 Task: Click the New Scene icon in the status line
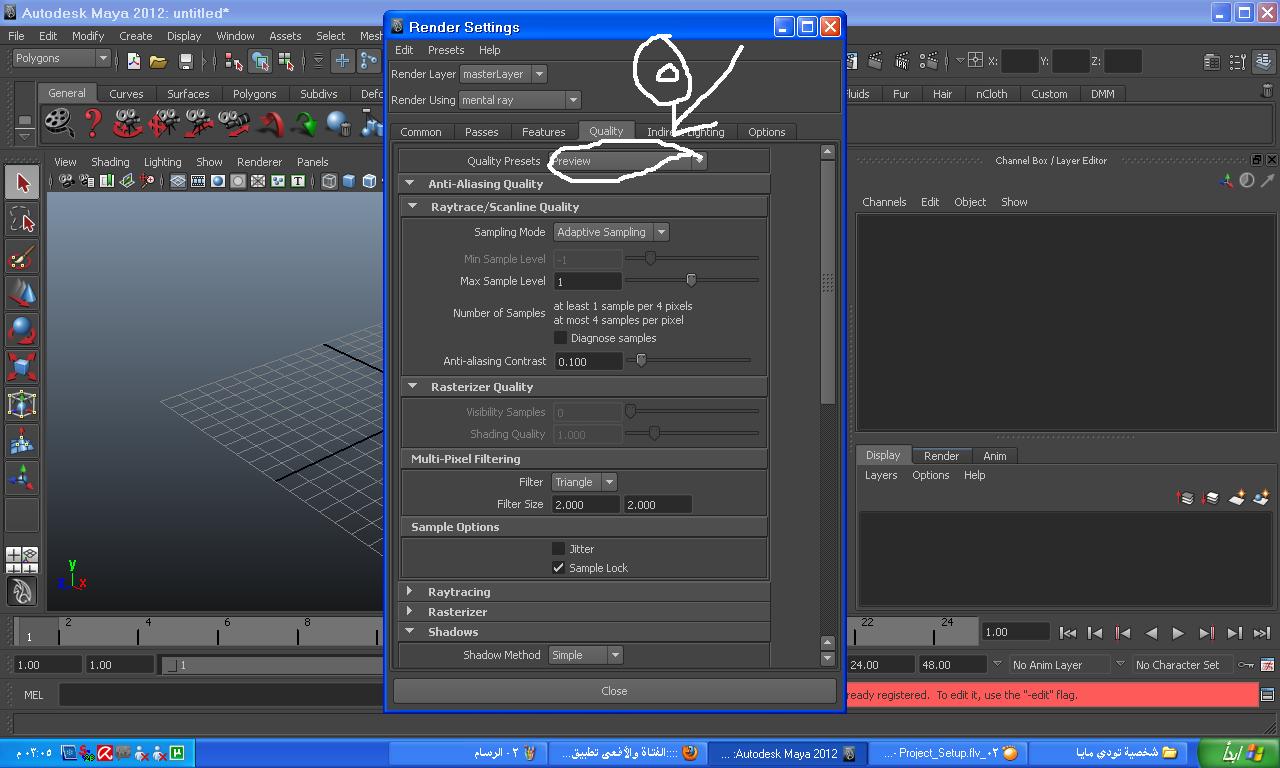tap(133, 61)
